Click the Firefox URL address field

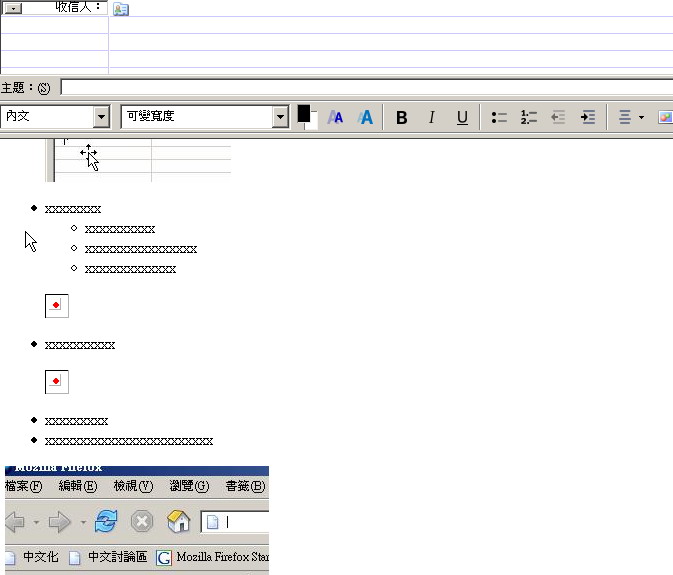tap(235, 522)
